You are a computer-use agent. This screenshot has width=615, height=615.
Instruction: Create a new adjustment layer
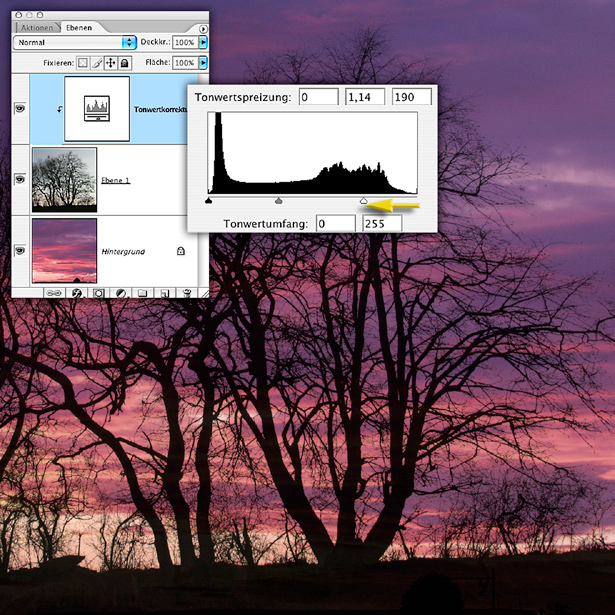120,293
